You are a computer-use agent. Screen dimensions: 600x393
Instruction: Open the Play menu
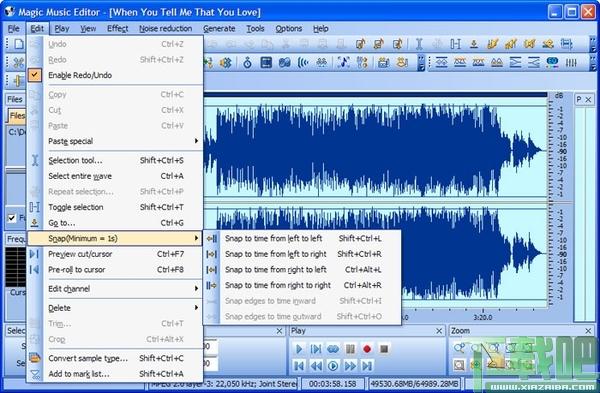pos(62,29)
